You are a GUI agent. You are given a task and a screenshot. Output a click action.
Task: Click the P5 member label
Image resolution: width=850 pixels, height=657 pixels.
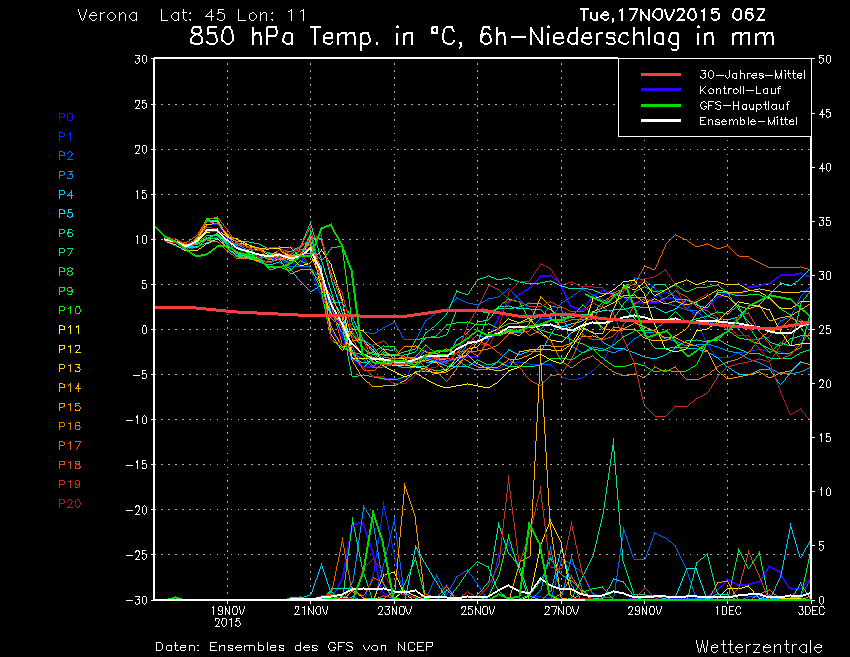66,214
